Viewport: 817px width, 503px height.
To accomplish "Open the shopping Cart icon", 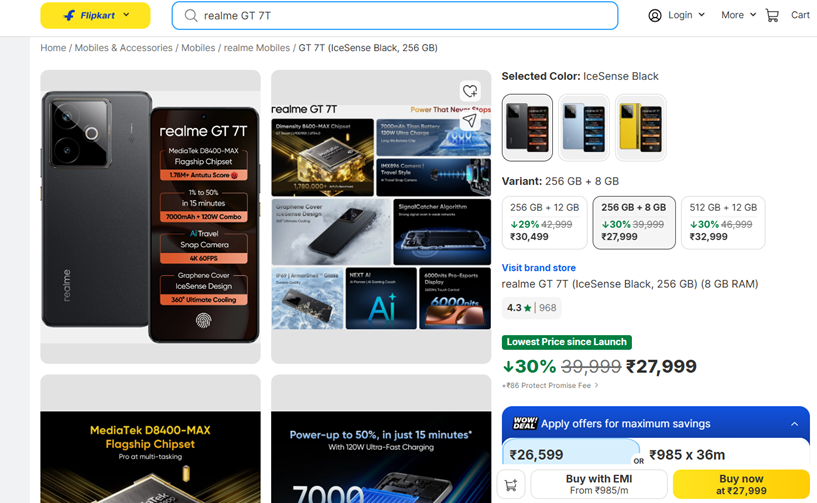I will point(772,15).
